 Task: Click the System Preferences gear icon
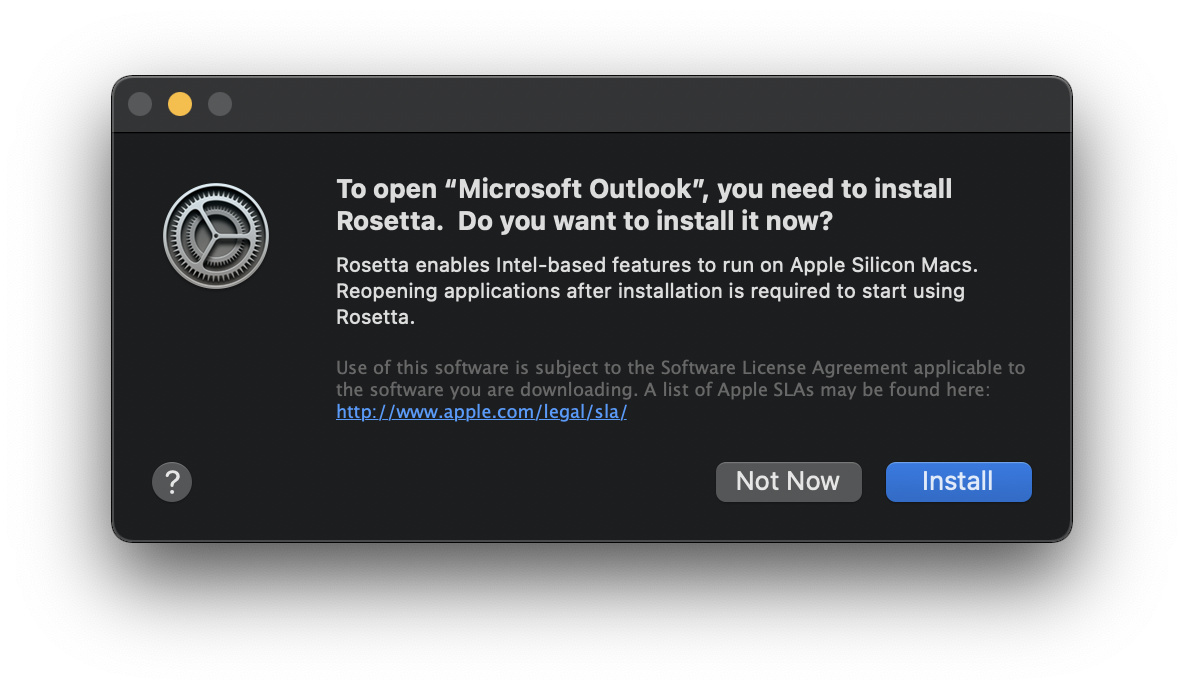pyautogui.click(x=216, y=236)
